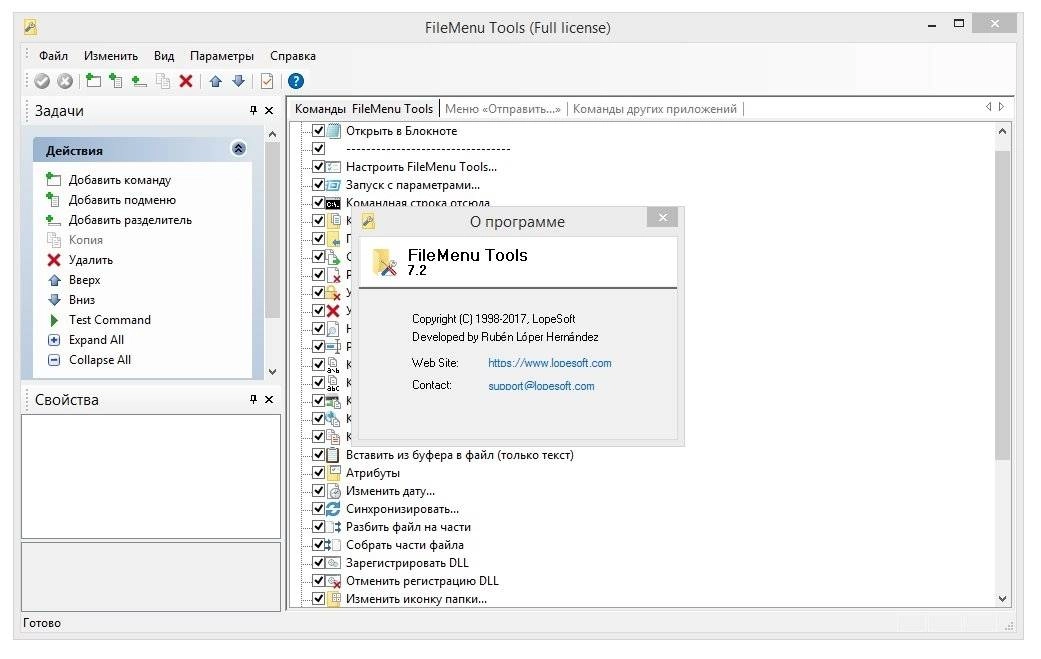Uncheck Настроить FileMenu Tools checkbox

tap(318, 167)
